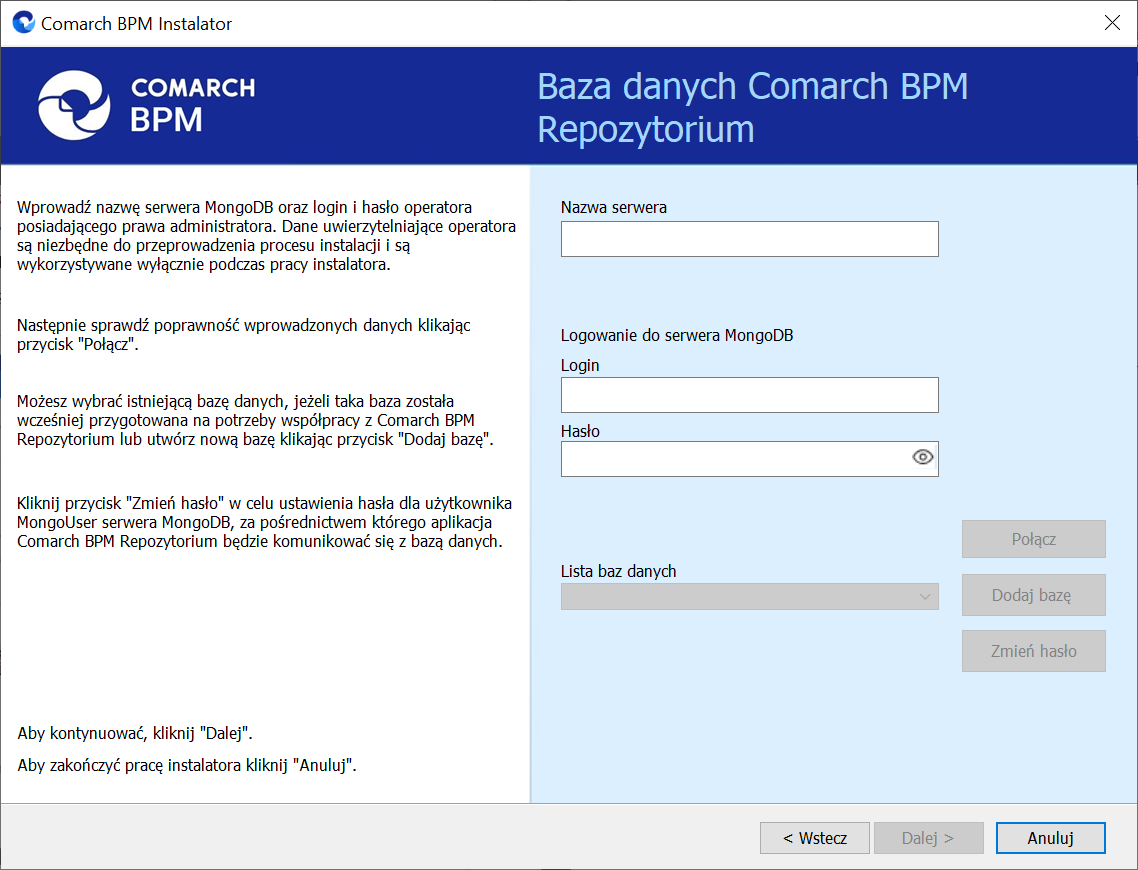Click the paragraph starting 'Wprowadź nazwę serwera MongoDB'
This screenshot has width=1138, height=870.
266,236
